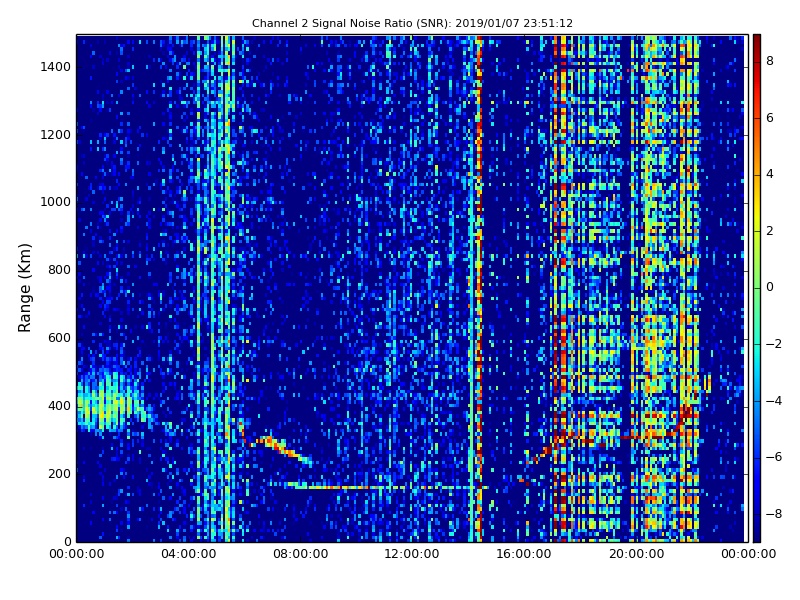
Task: Click the 1000 tick label on range axis
Action: [55, 202]
